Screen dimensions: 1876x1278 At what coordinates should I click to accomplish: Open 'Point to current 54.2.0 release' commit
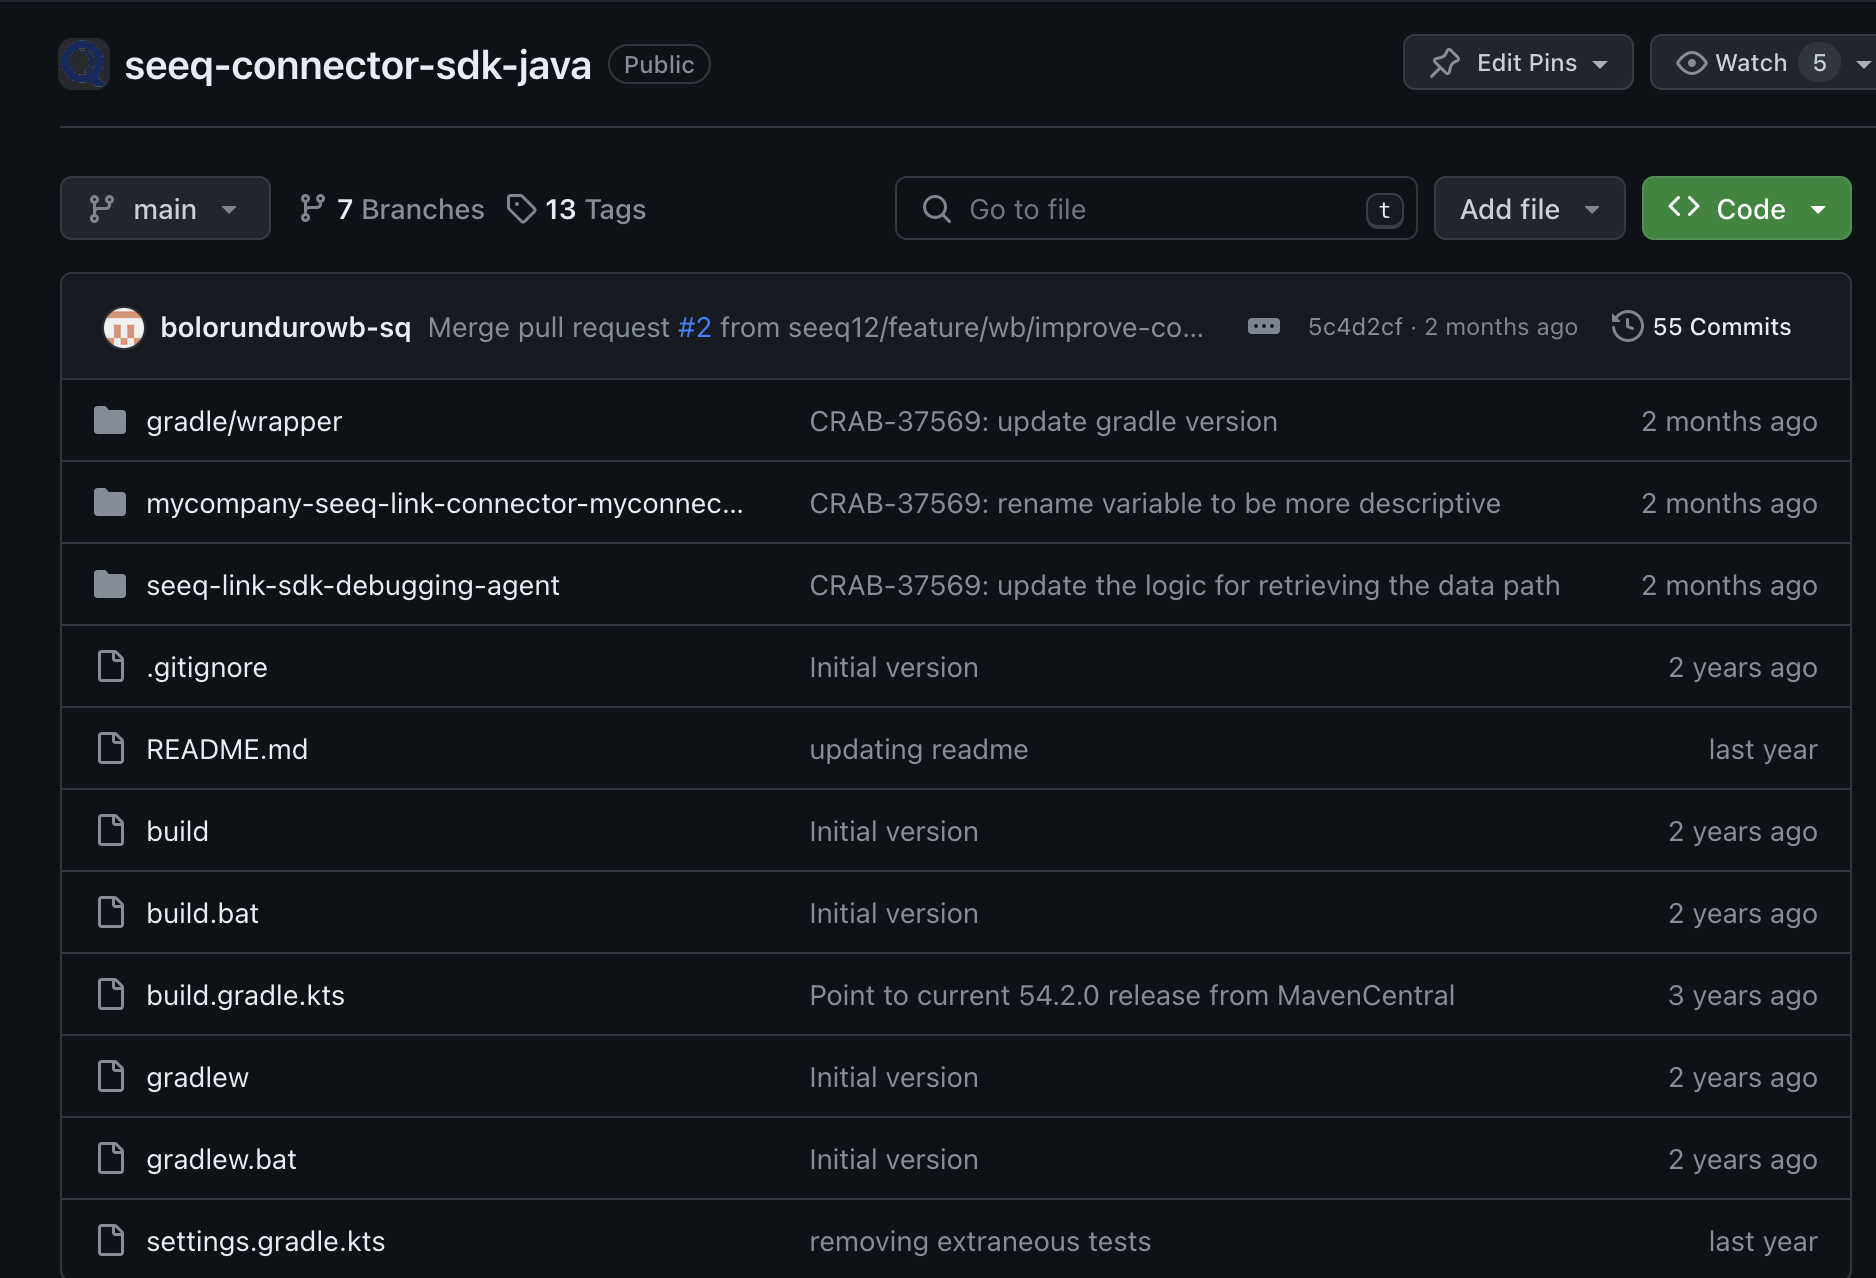pos(1132,995)
